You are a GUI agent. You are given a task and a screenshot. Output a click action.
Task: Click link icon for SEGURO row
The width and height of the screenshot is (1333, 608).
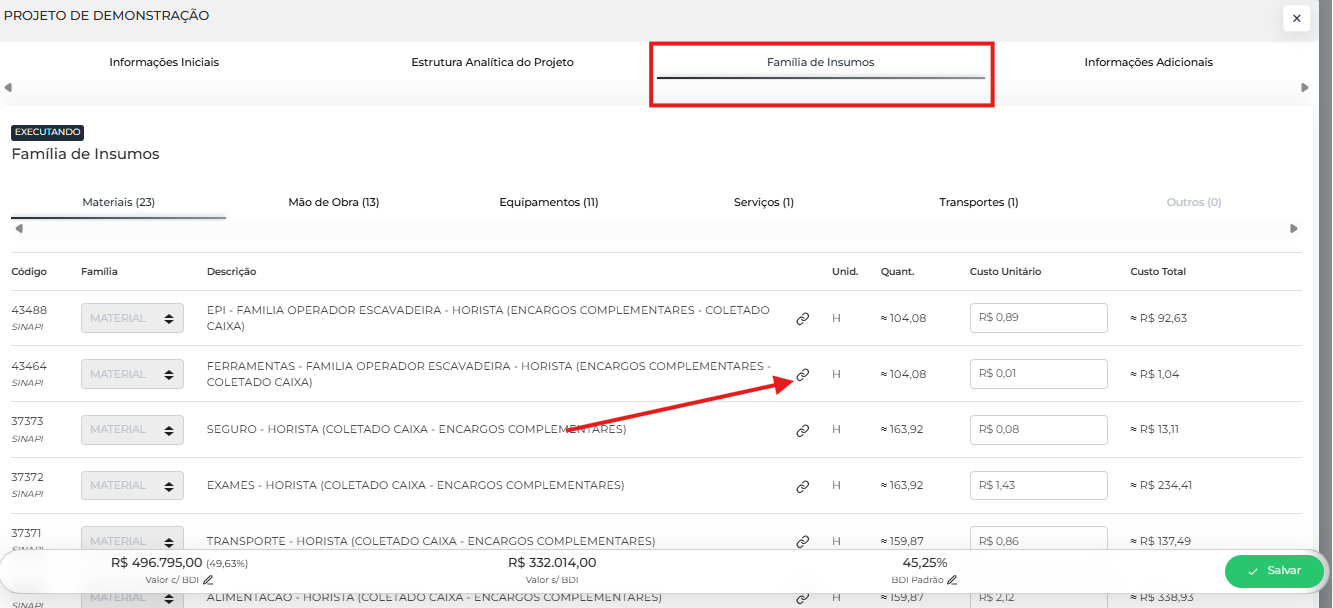coord(802,431)
